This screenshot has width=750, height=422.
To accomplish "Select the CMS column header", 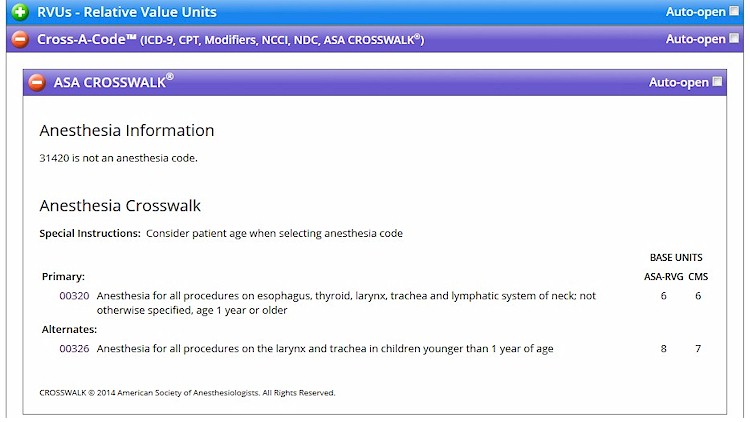I will (698, 277).
